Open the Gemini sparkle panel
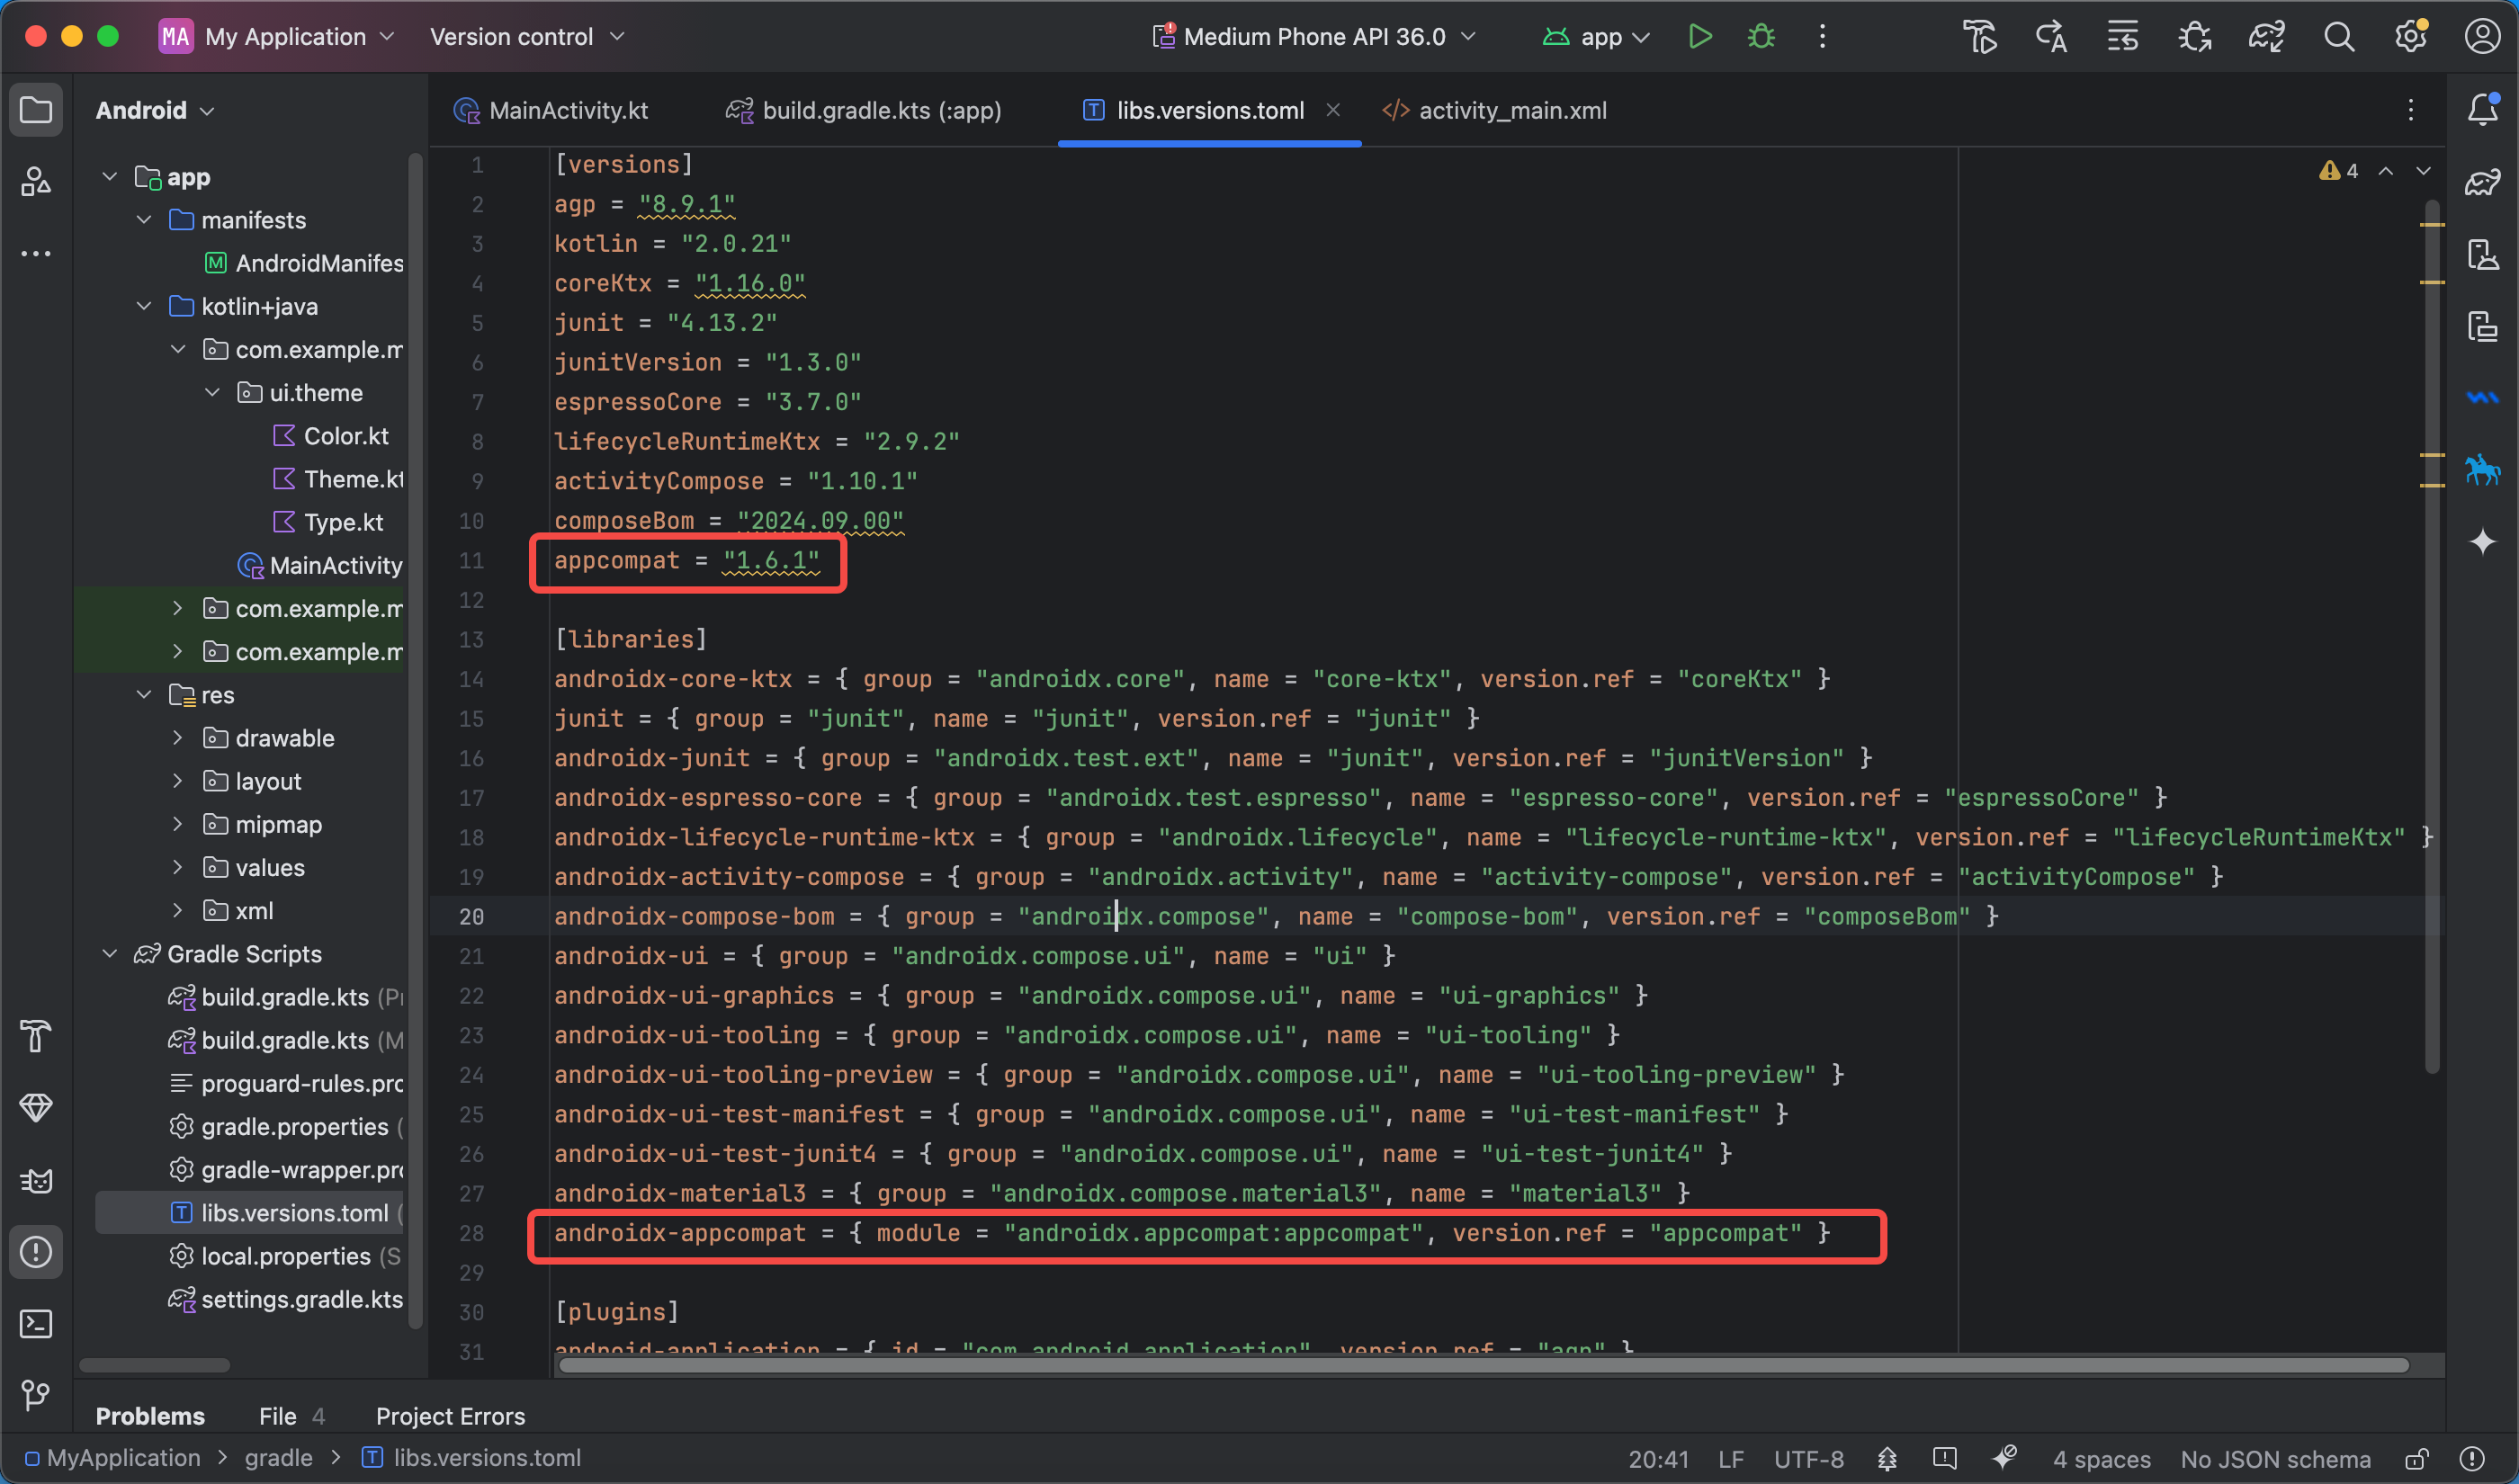 tap(2482, 542)
